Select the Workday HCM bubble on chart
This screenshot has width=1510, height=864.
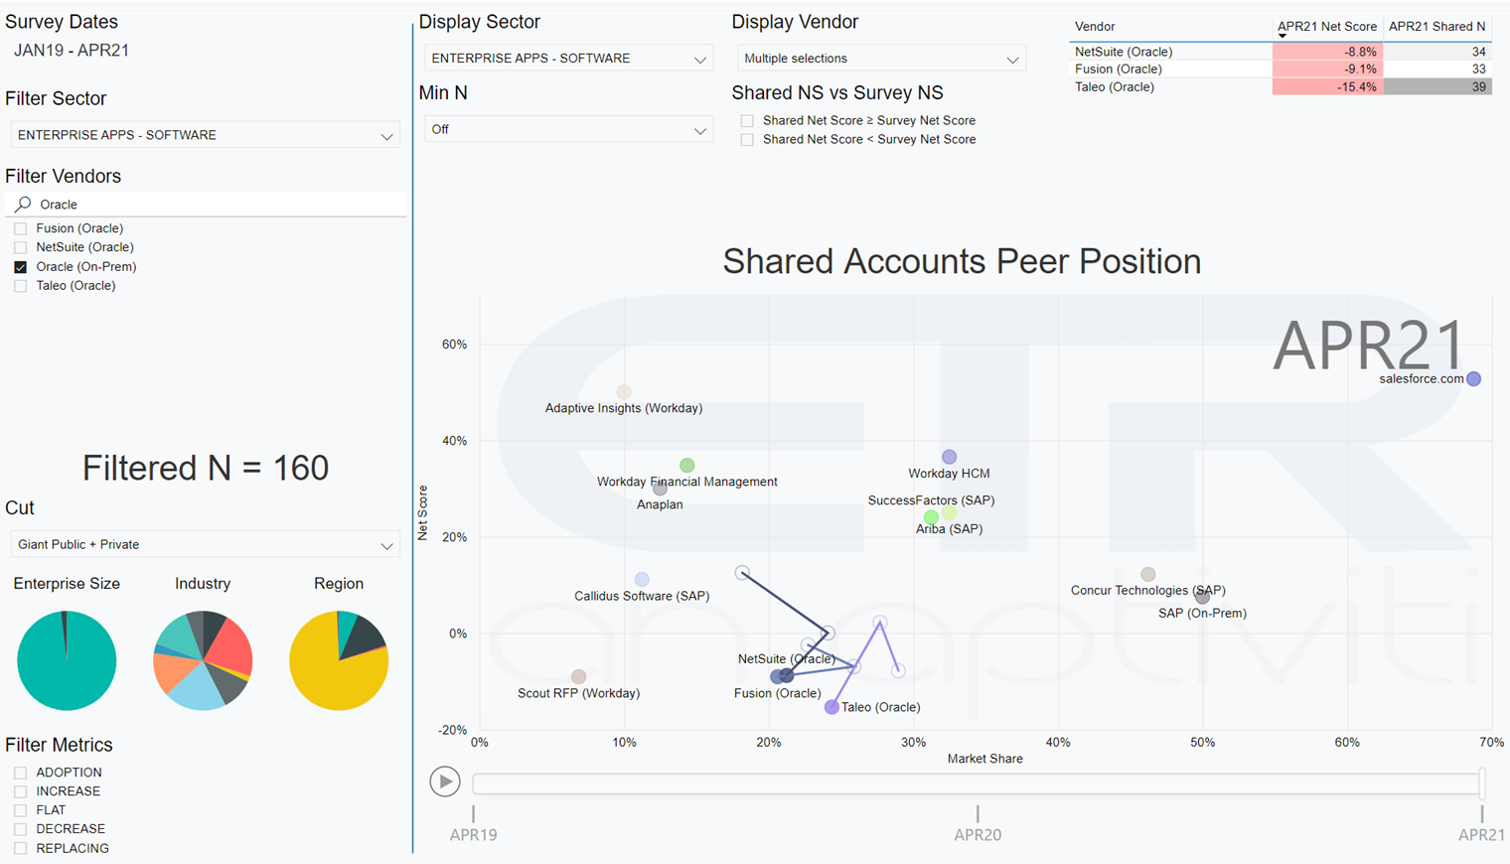point(949,457)
